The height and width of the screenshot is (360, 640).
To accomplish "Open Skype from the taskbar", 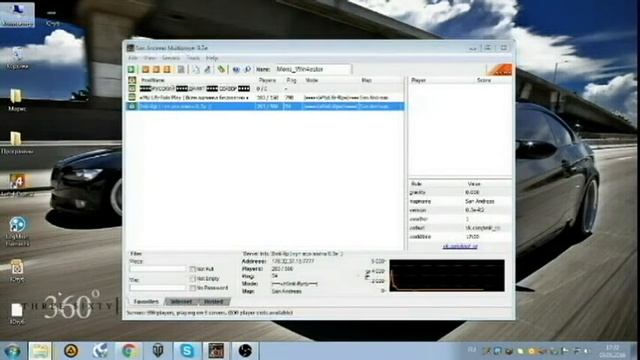I will 187,351.
